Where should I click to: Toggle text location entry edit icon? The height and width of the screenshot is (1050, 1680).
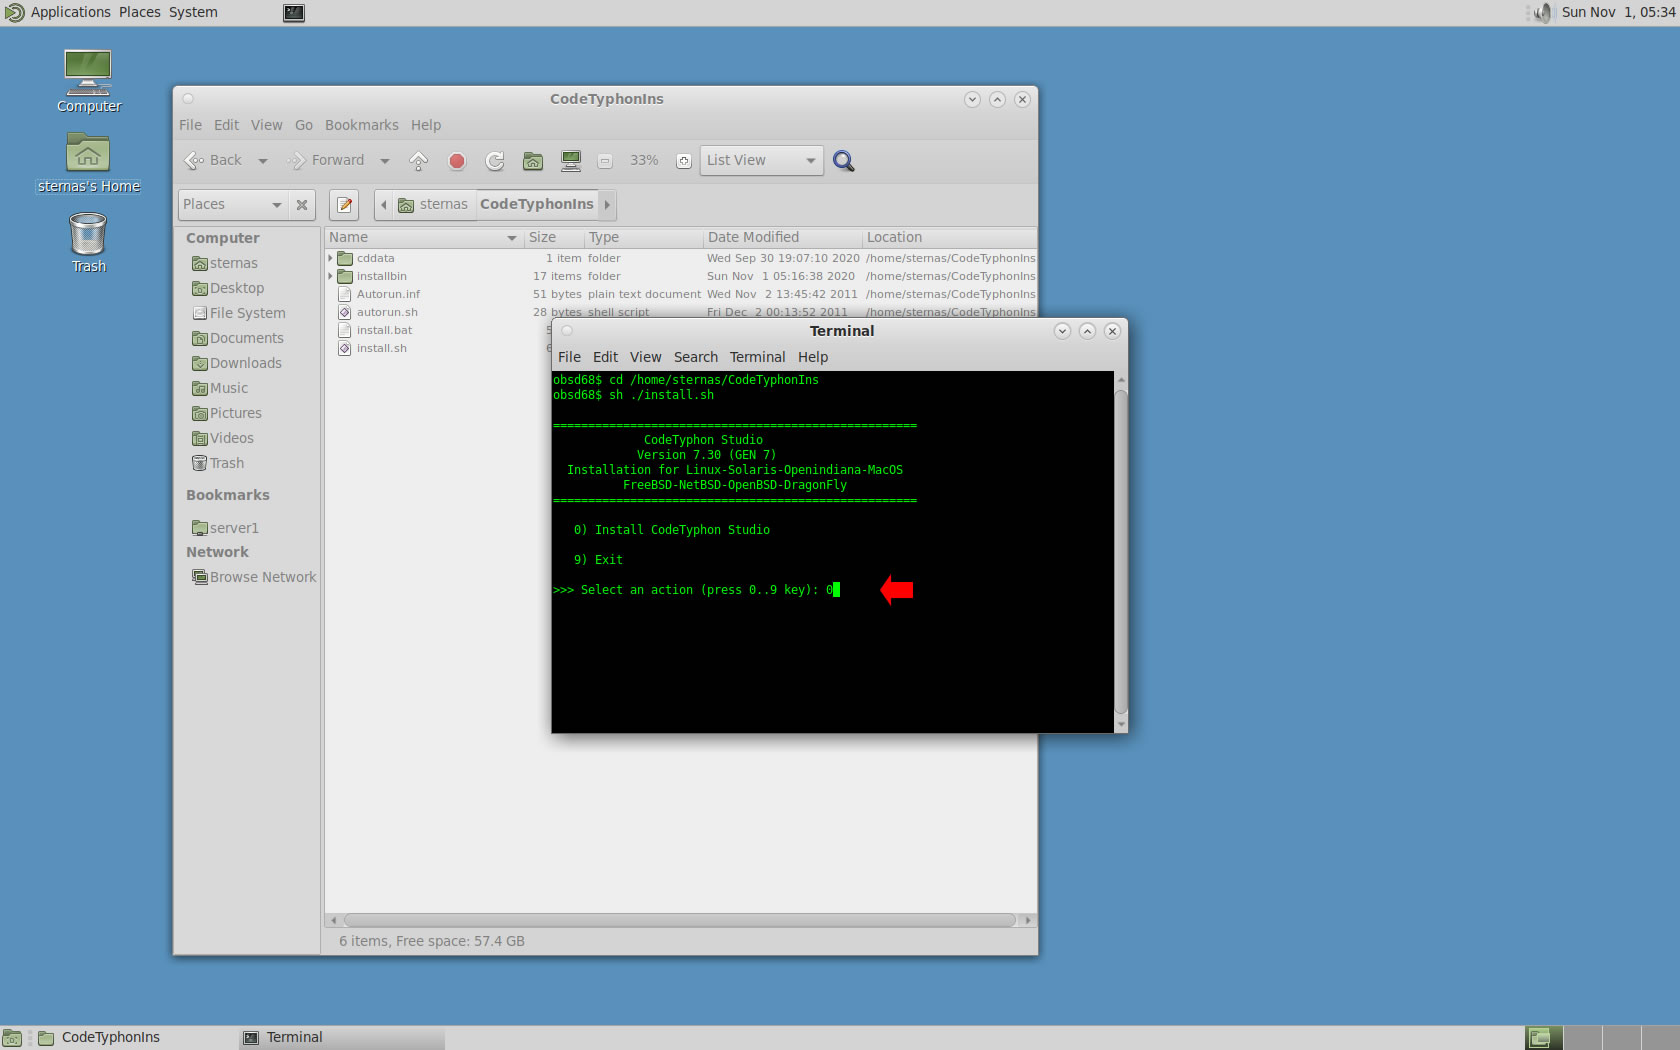(344, 205)
